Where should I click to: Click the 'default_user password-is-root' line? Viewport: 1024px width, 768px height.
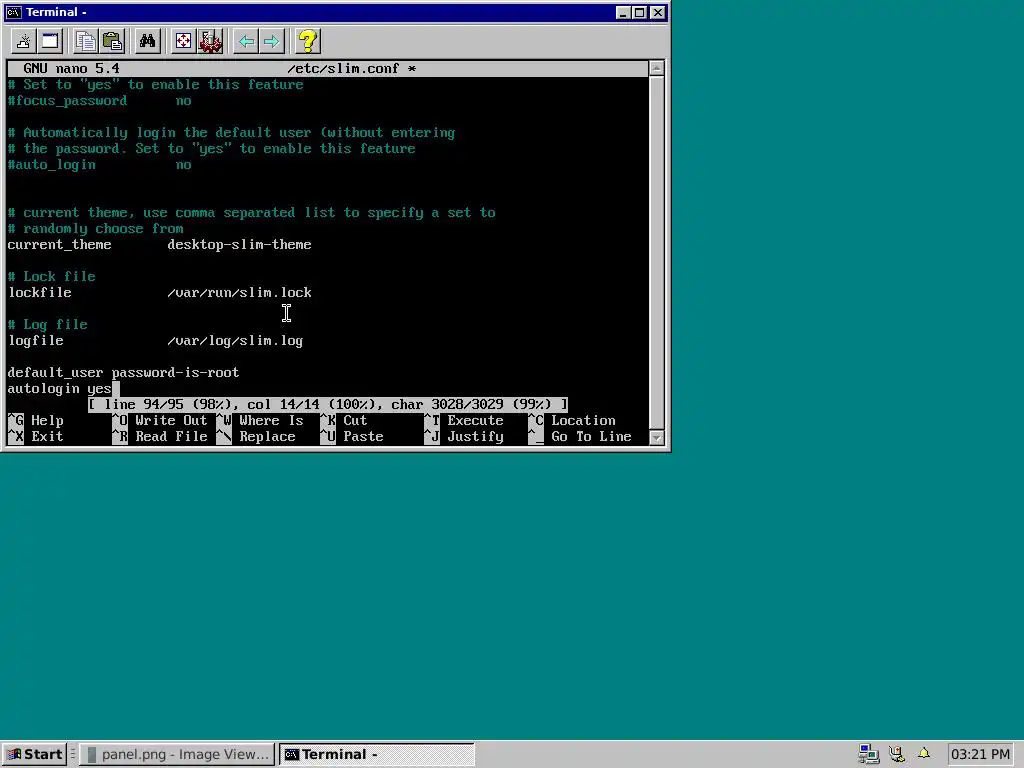coord(123,373)
